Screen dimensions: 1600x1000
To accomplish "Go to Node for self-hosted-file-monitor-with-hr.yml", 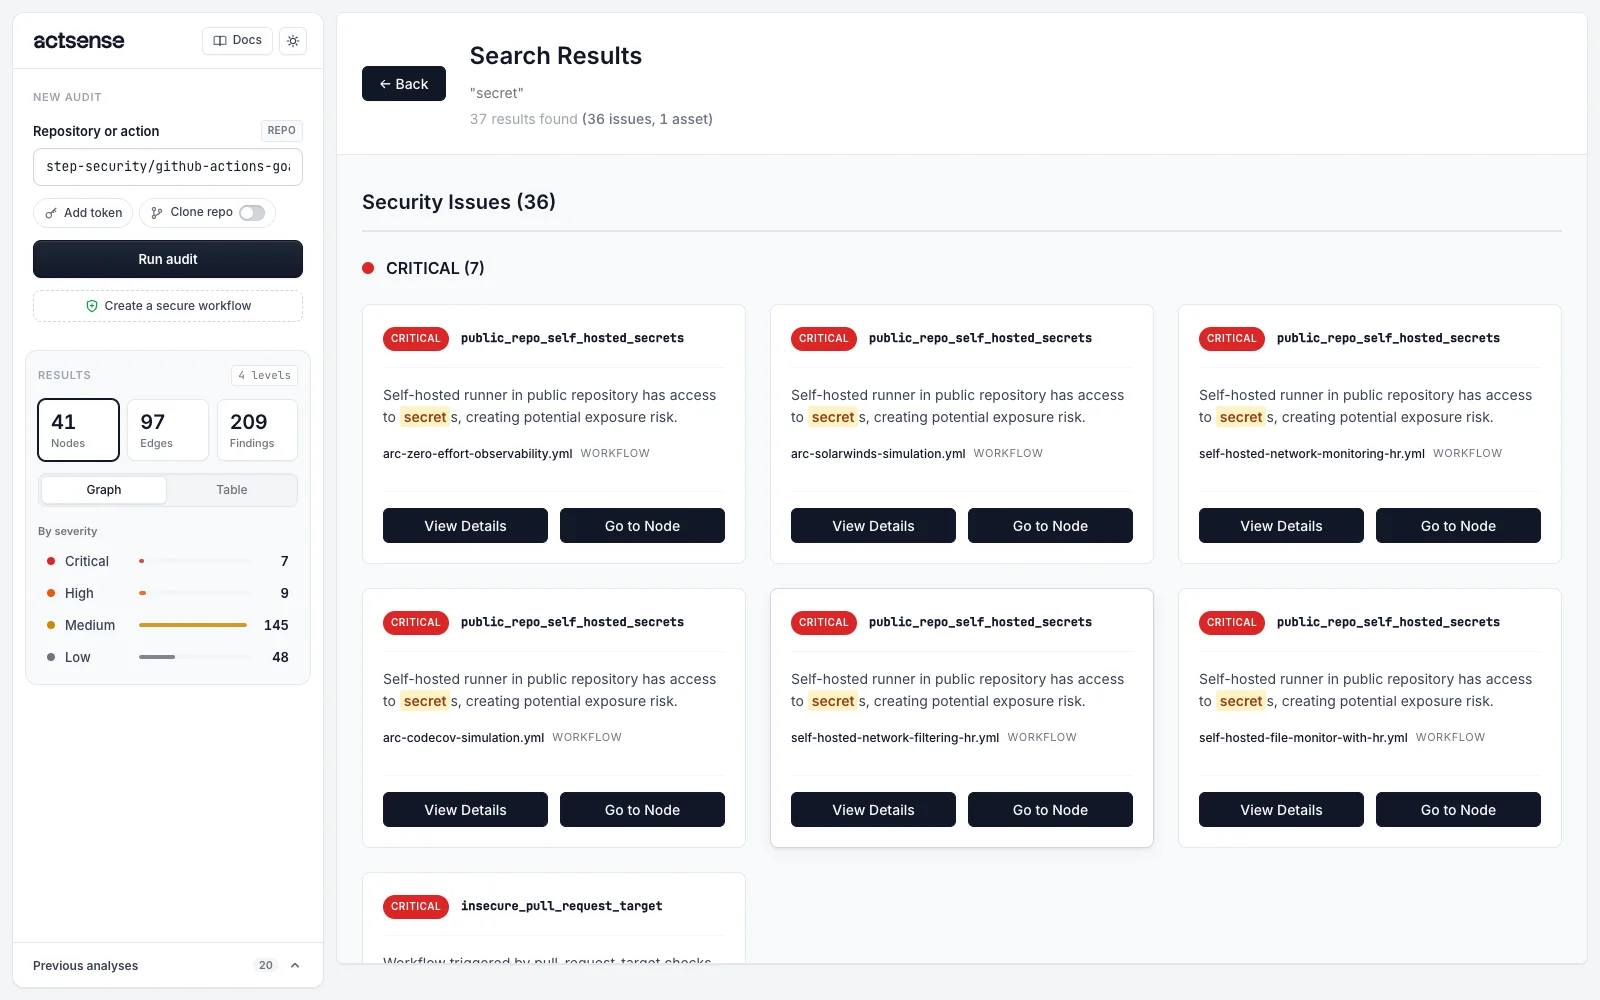I will point(1458,810).
